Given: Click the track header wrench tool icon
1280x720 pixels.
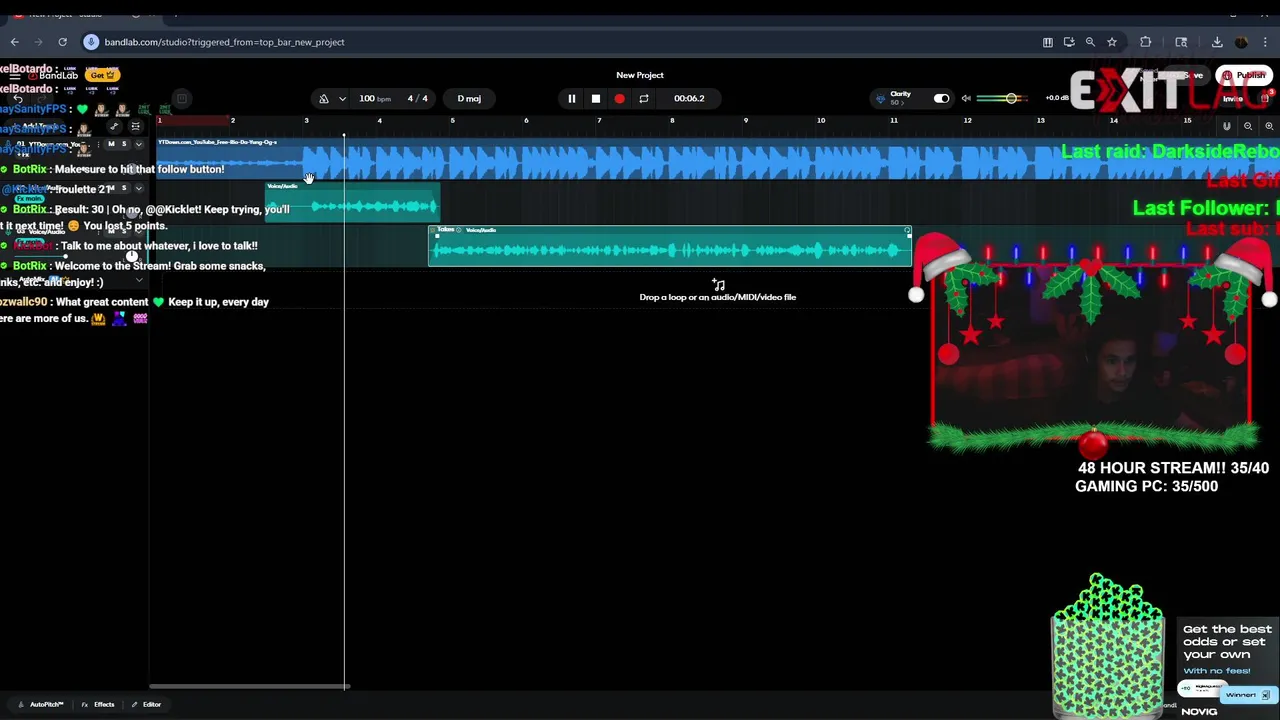Looking at the screenshot, I should [x=114, y=126].
